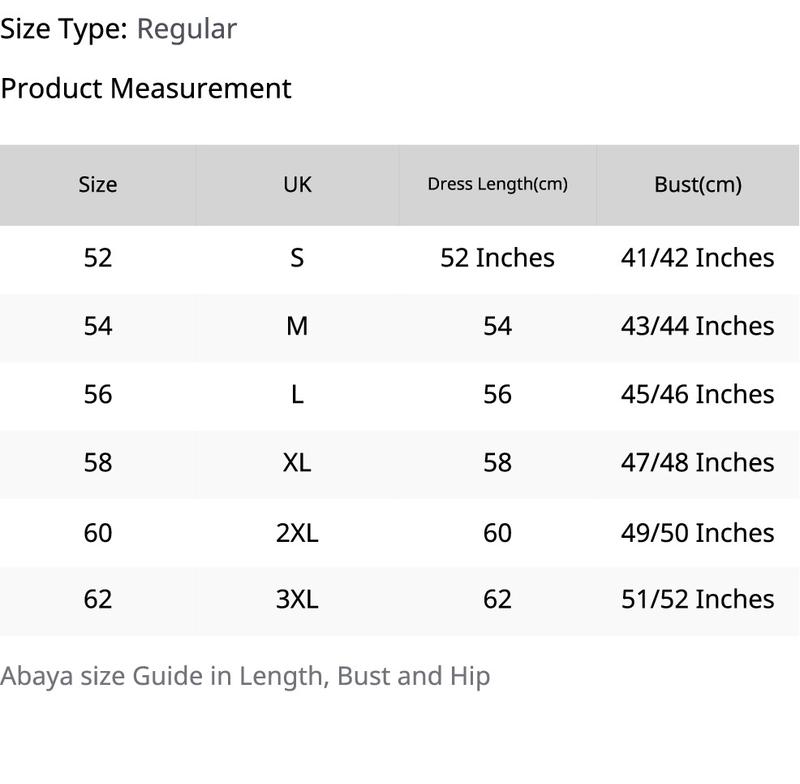Select the 45/46 Inches bust cell
This screenshot has width=800, height=784.
point(697,394)
